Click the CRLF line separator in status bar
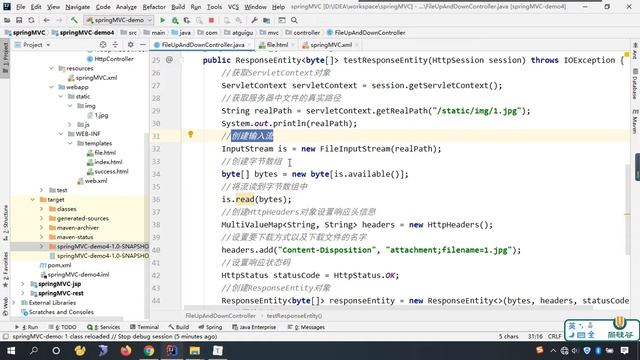This screenshot has width=640, height=360. (x=554, y=337)
